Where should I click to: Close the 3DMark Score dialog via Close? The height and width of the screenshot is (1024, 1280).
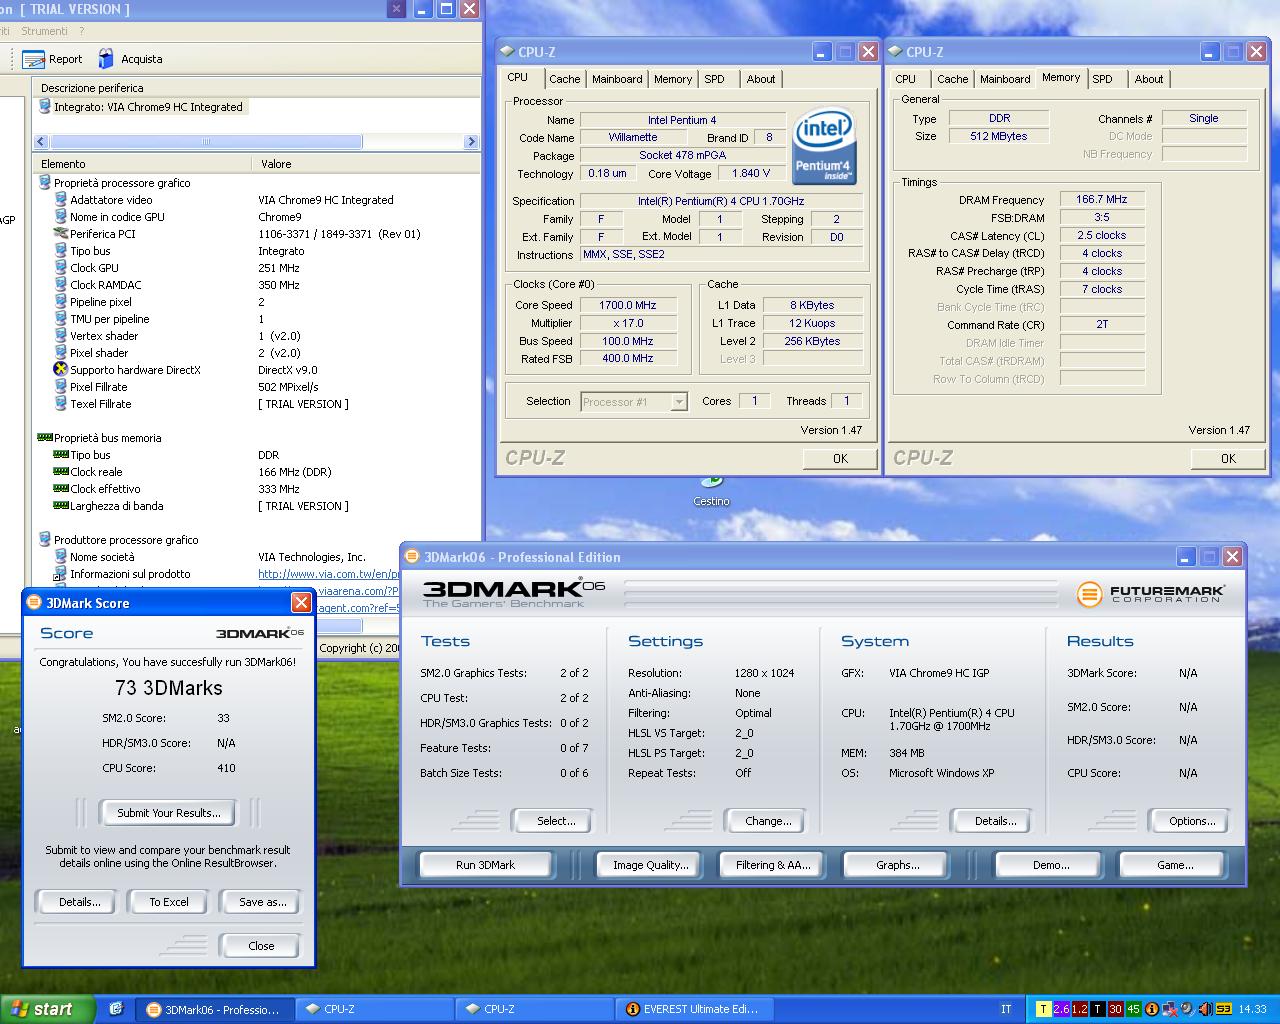(x=261, y=946)
